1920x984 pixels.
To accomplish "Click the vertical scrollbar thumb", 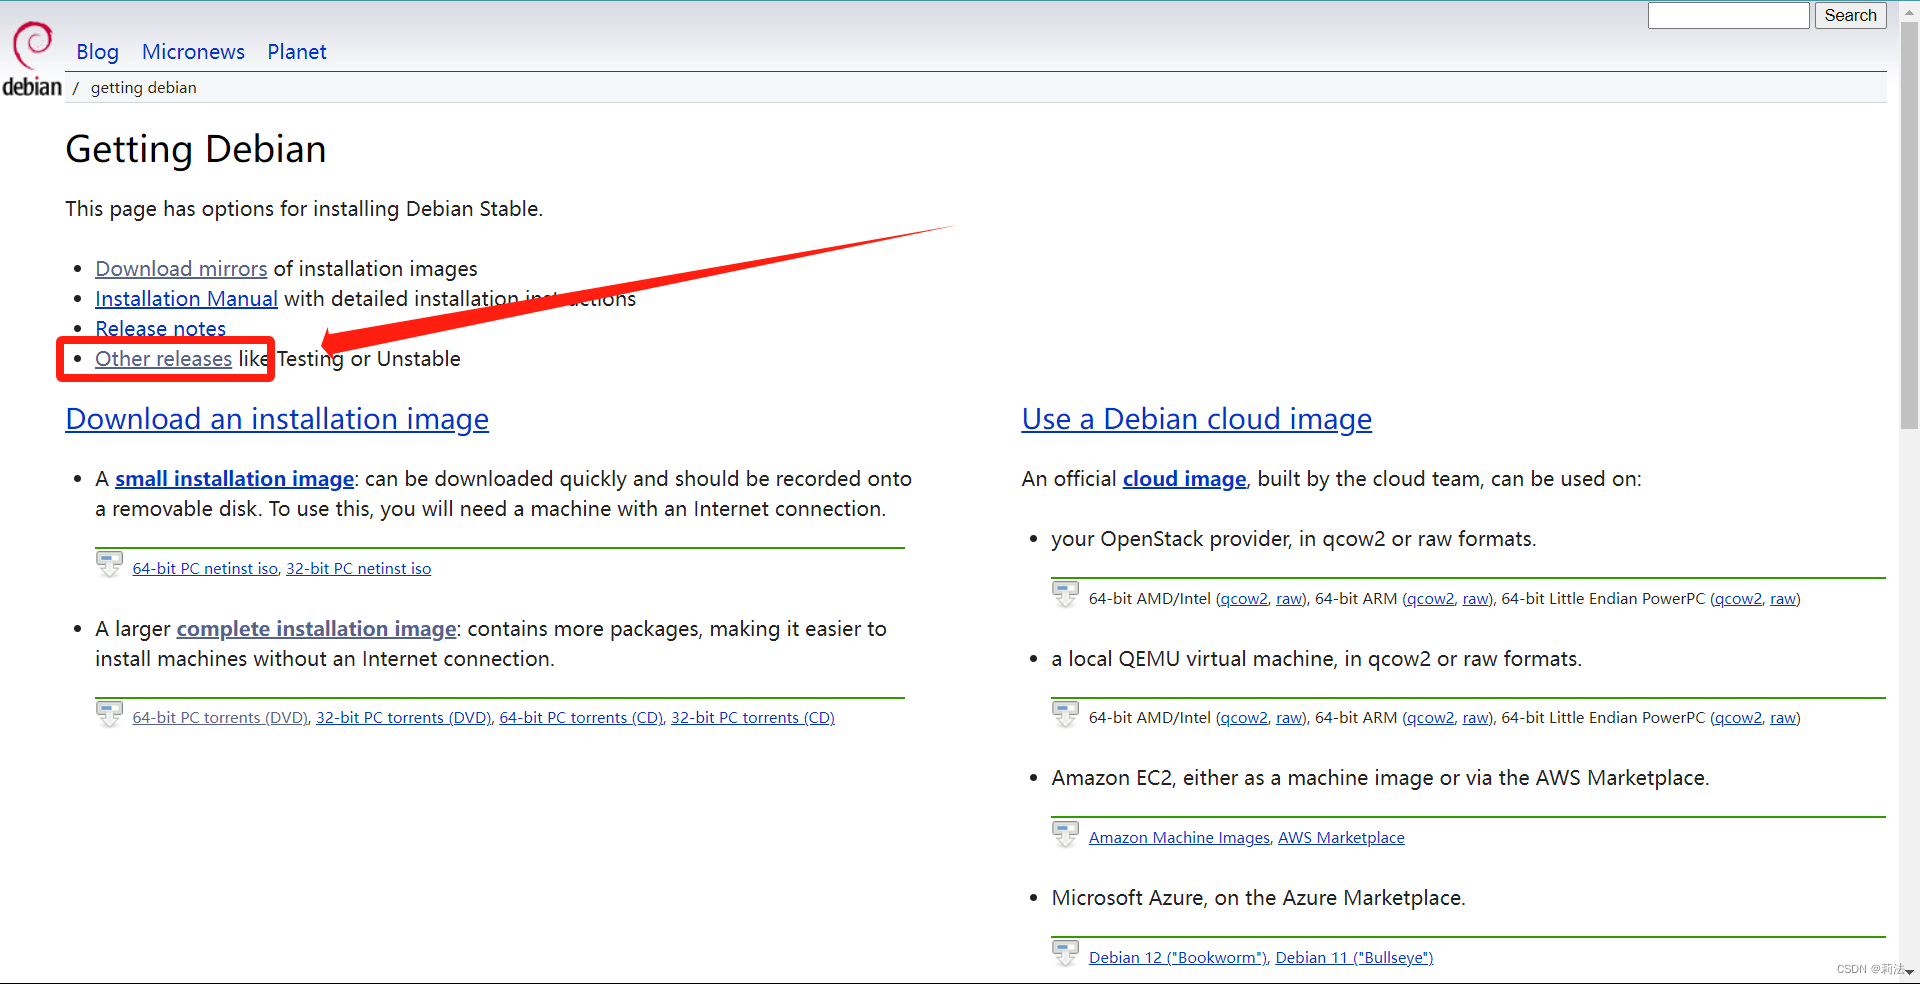I will (x=1909, y=225).
